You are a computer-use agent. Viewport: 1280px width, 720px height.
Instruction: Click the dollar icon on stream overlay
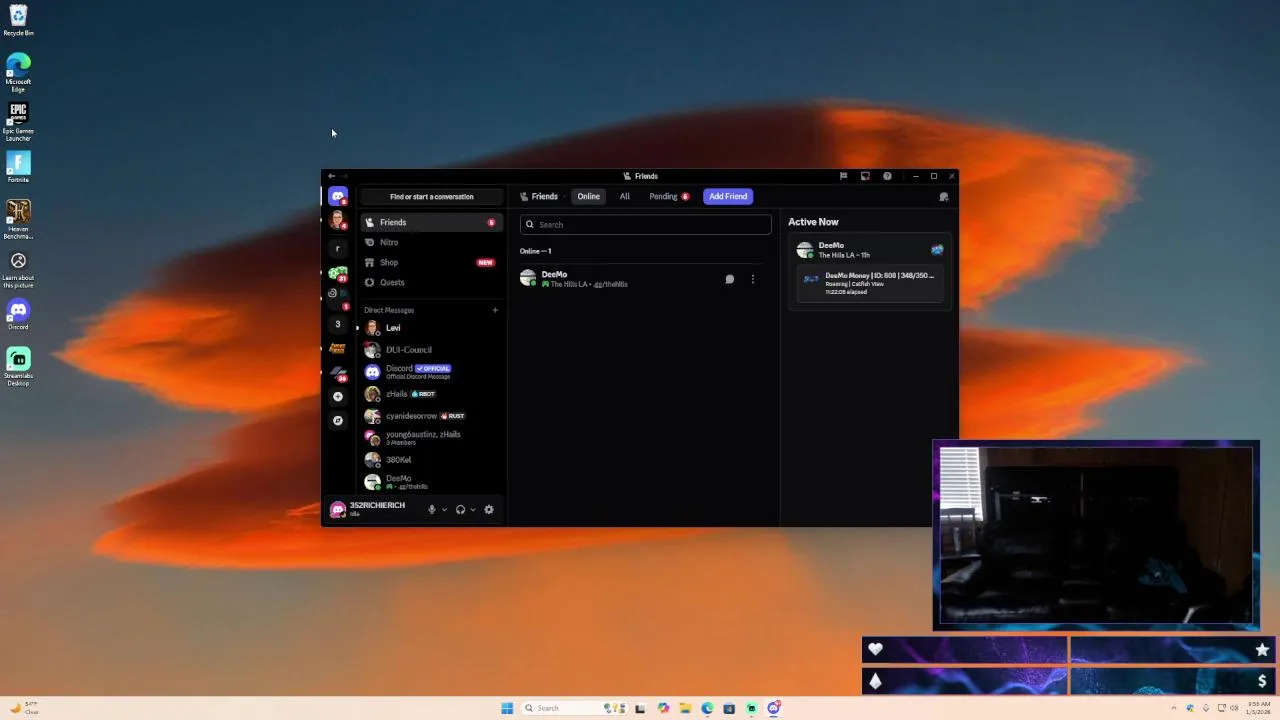coord(1262,681)
